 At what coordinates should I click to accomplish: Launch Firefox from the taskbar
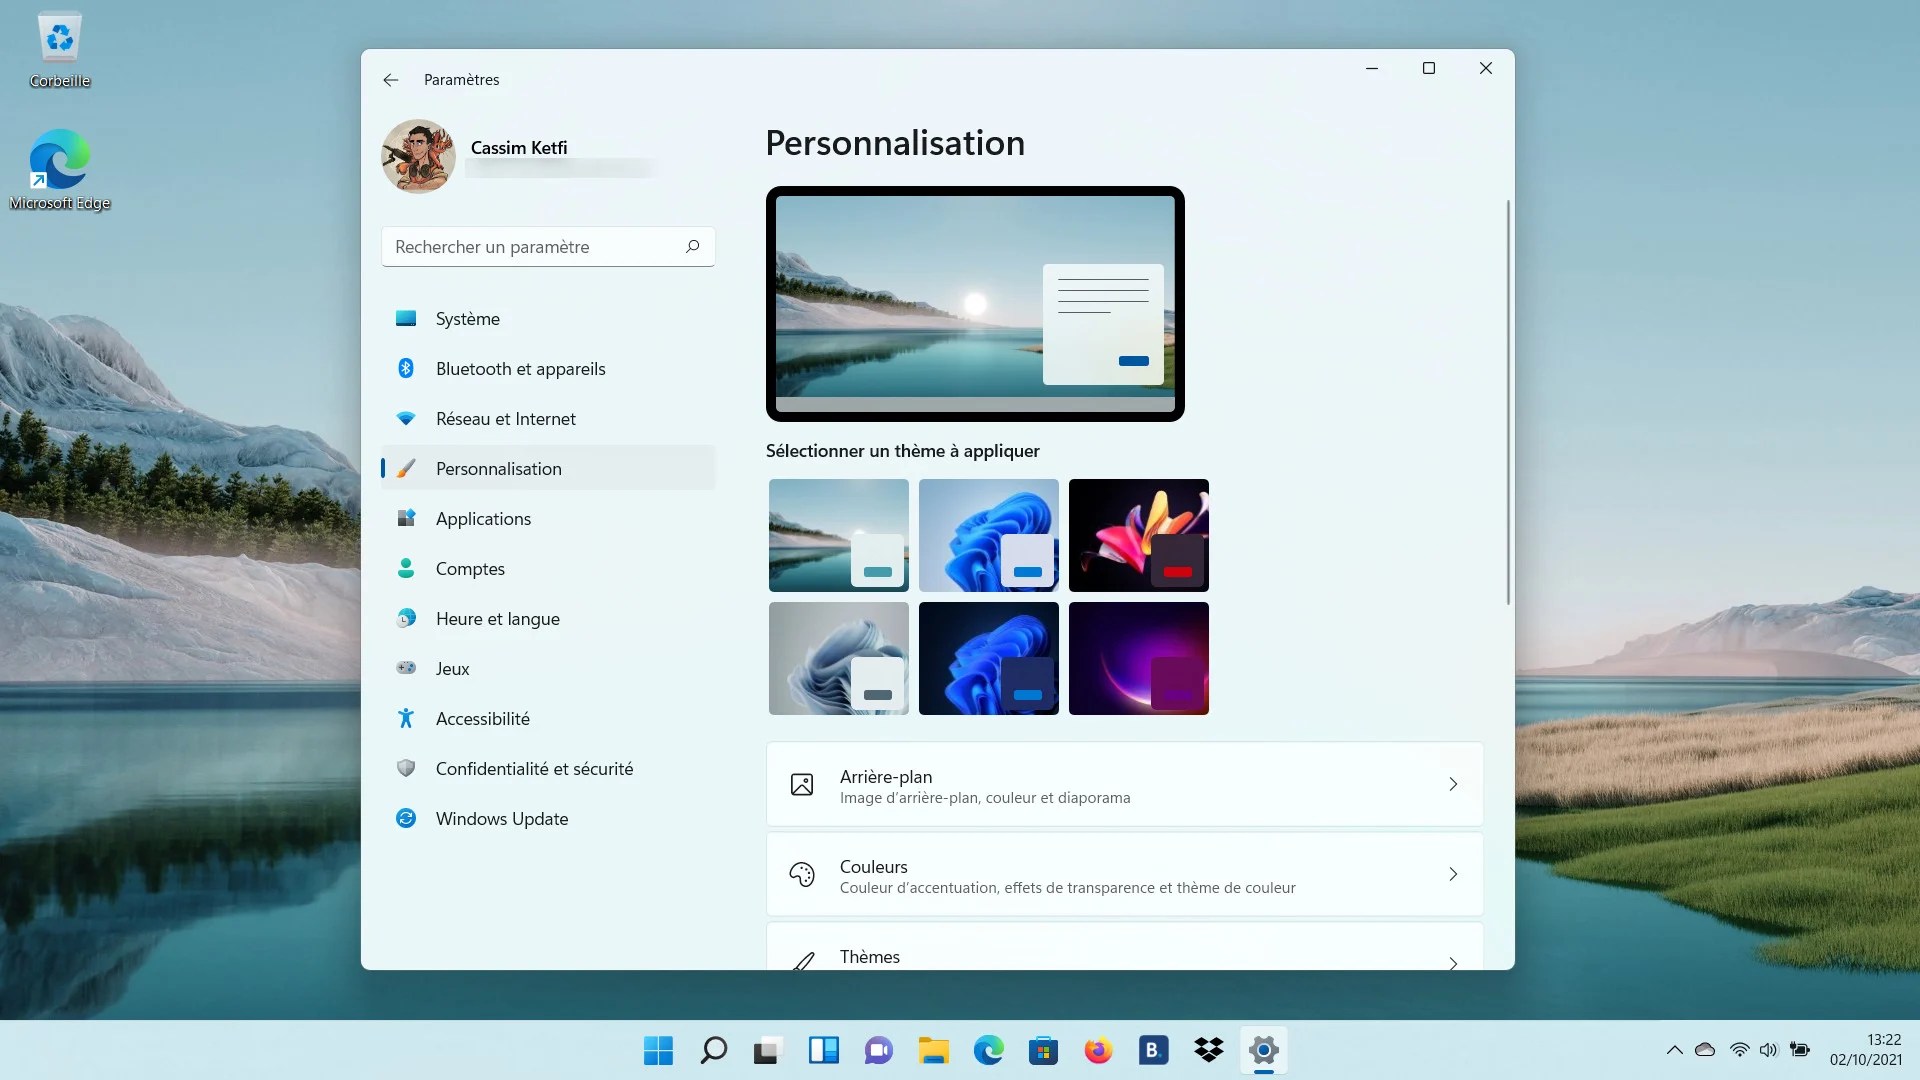tap(1098, 1051)
